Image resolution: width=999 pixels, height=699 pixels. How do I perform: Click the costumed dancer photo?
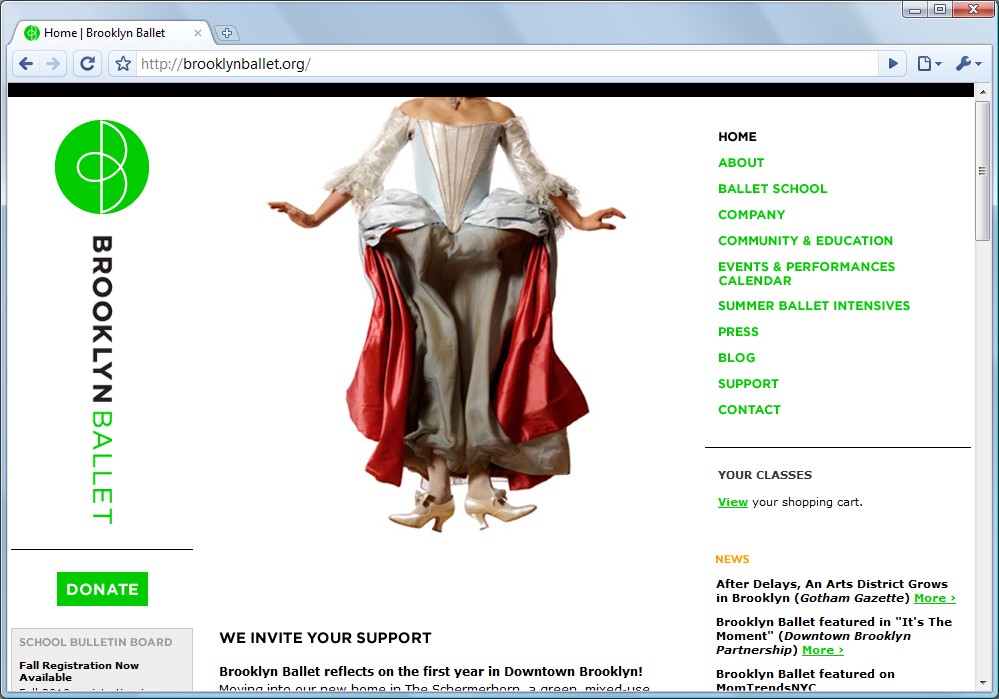click(x=447, y=315)
